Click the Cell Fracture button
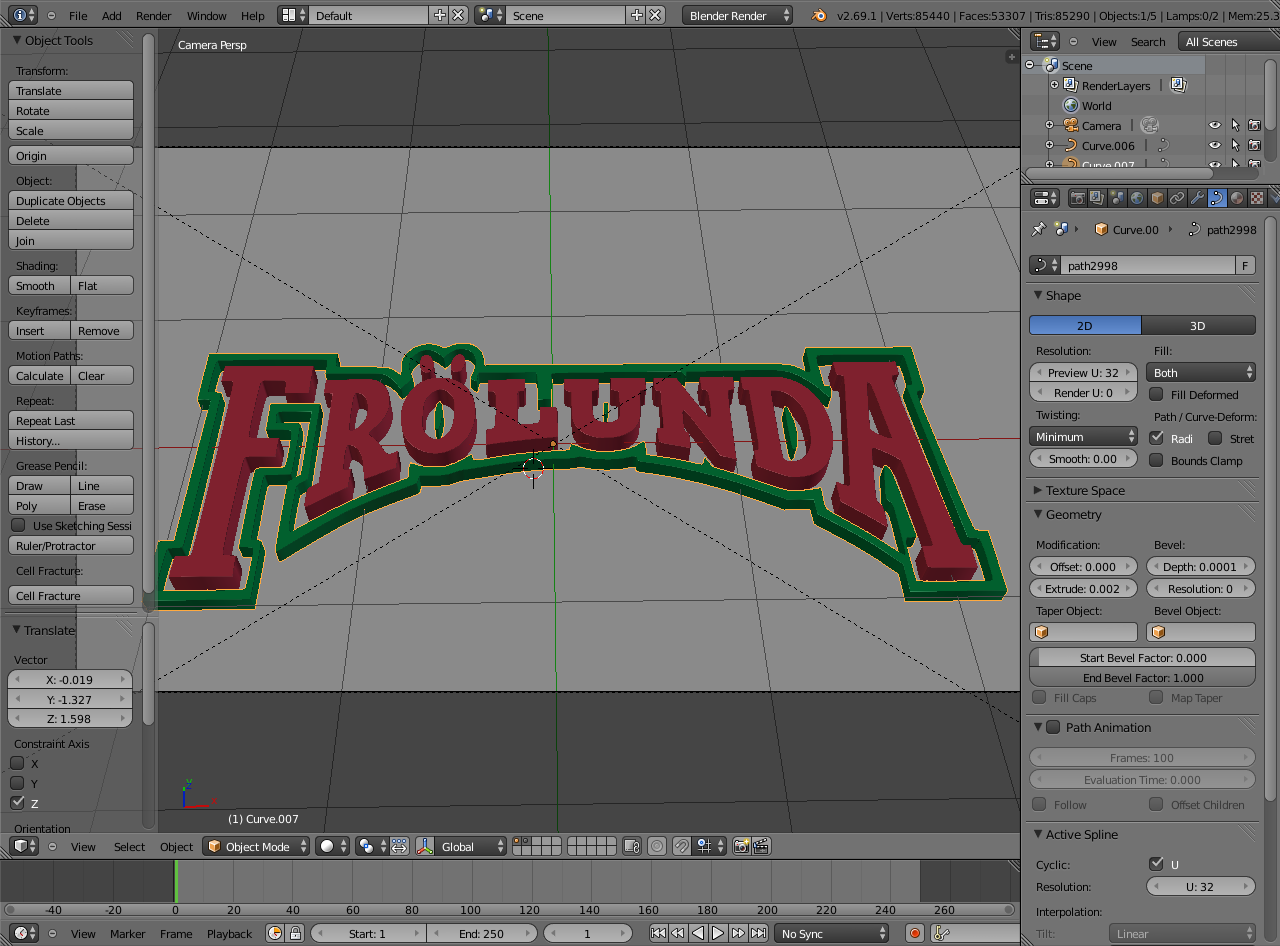Image resolution: width=1280 pixels, height=946 pixels. 71,595
